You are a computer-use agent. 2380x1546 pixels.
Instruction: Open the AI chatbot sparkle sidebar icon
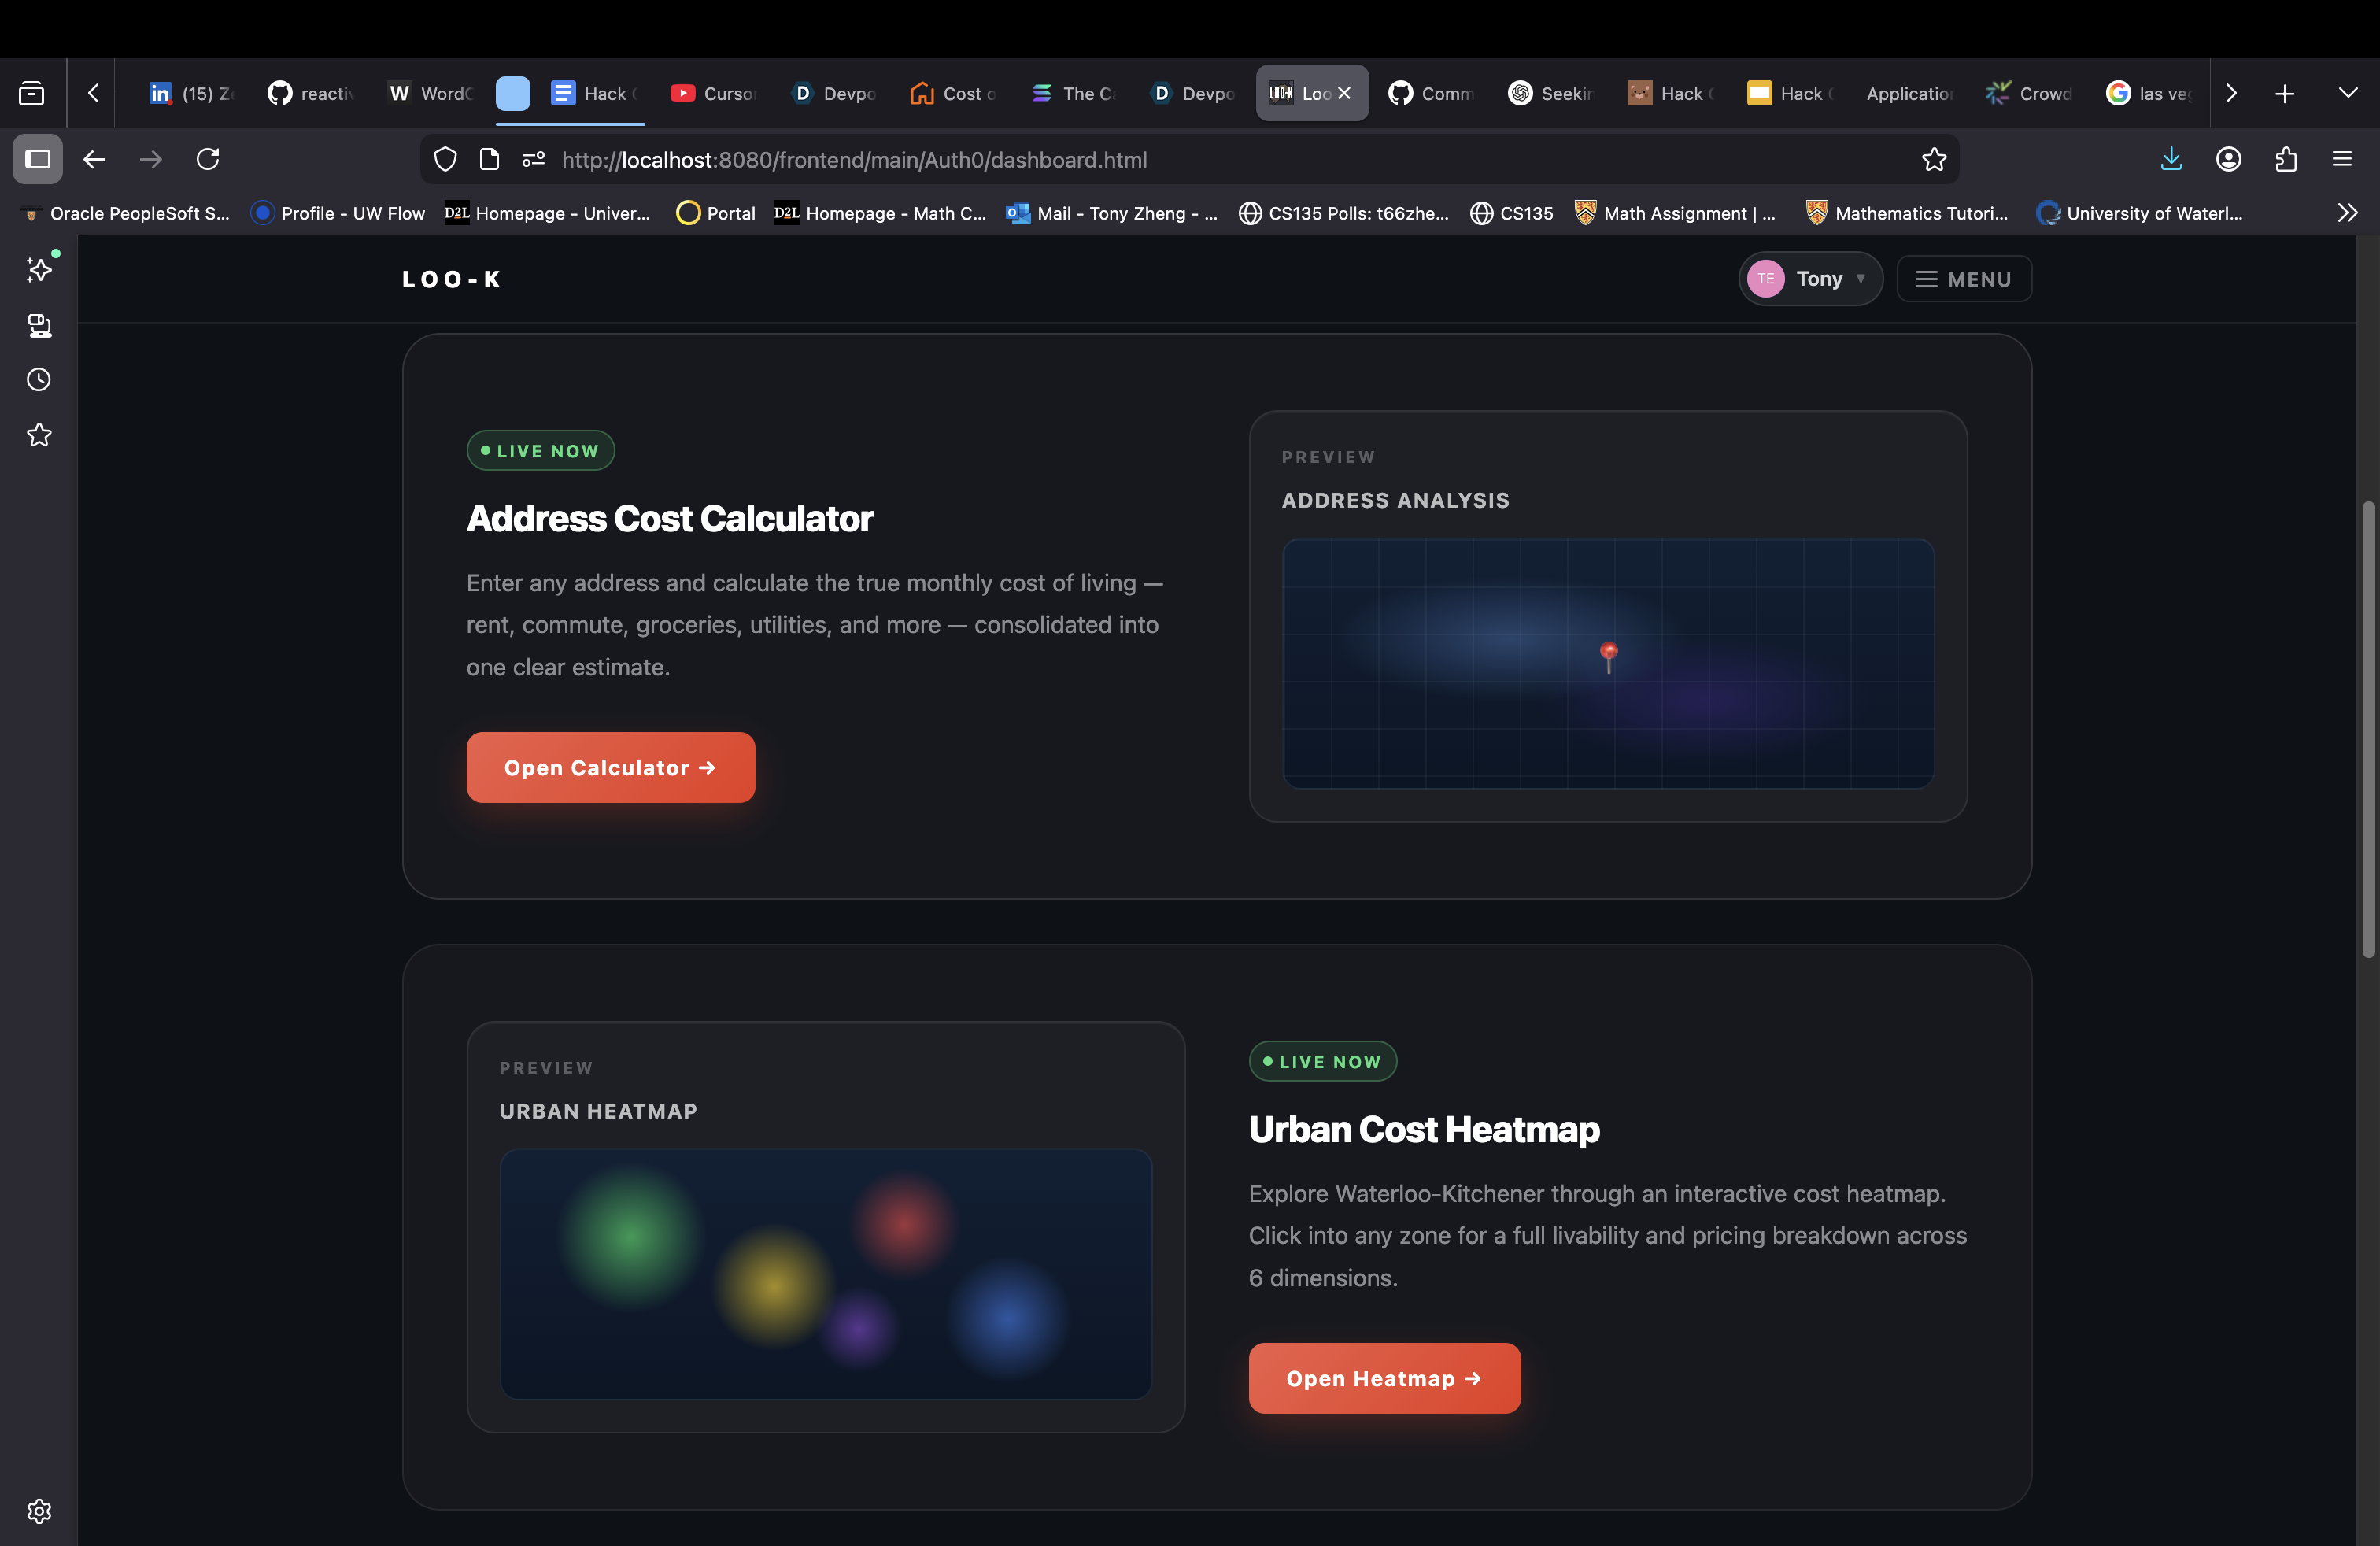tap(39, 270)
